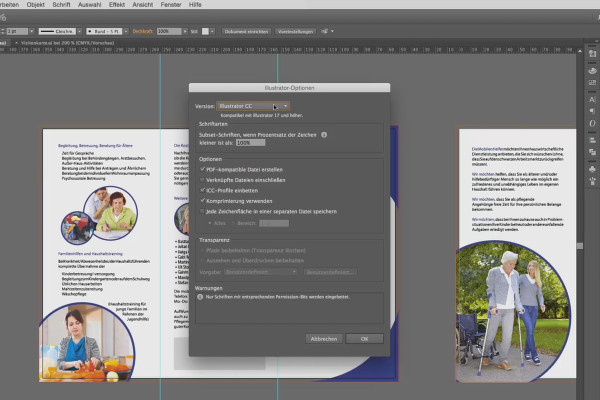Open the Hilfe menu
Viewport: 600px width, 400px height.
coord(195,5)
